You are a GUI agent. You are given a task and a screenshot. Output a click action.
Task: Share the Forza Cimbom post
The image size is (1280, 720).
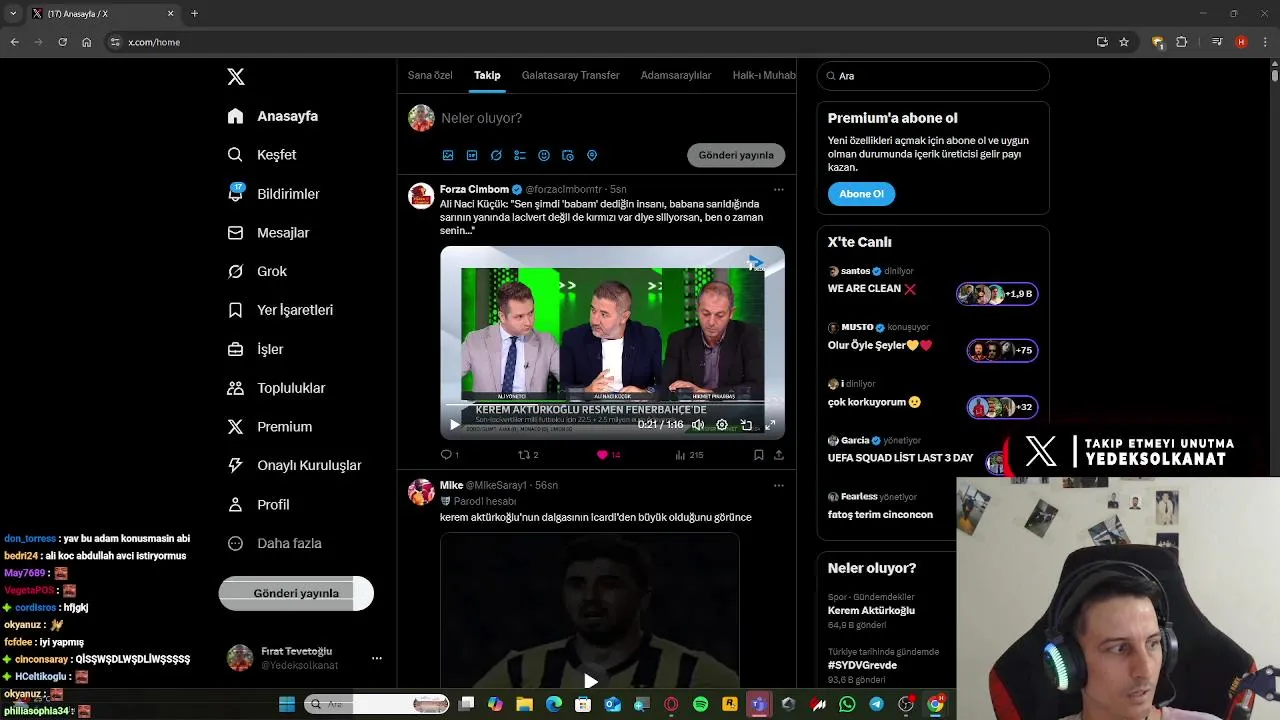point(778,455)
